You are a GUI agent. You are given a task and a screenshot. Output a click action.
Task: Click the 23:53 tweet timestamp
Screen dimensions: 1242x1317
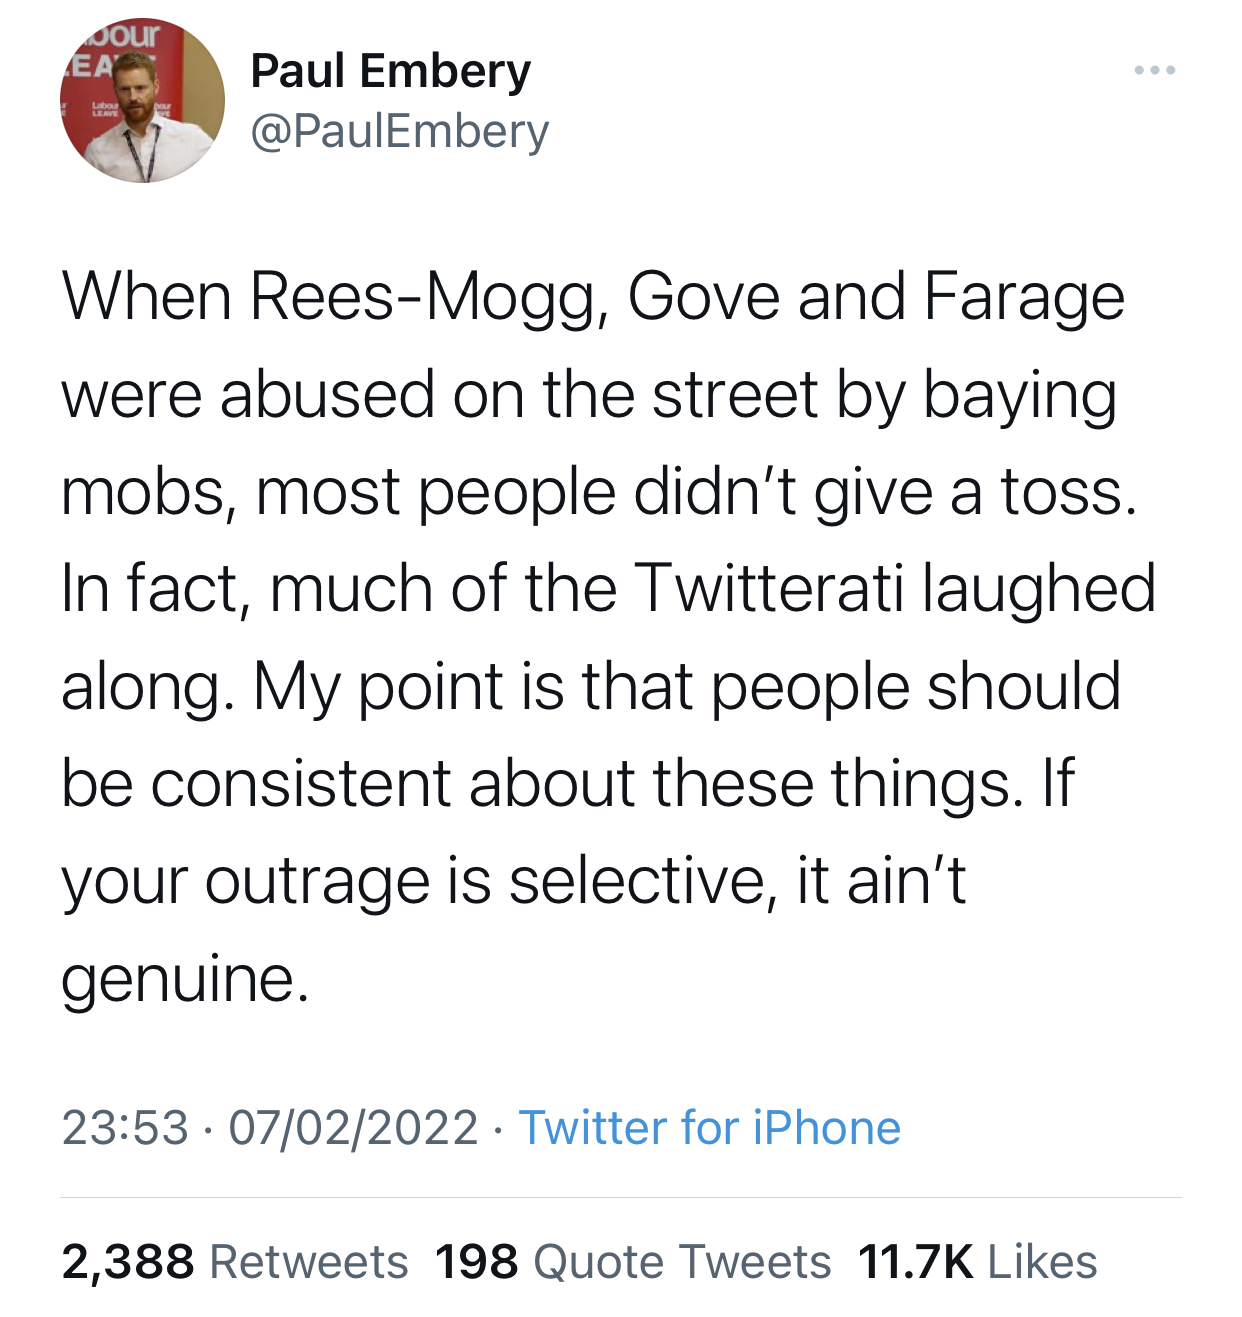(x=125, y=1128)
